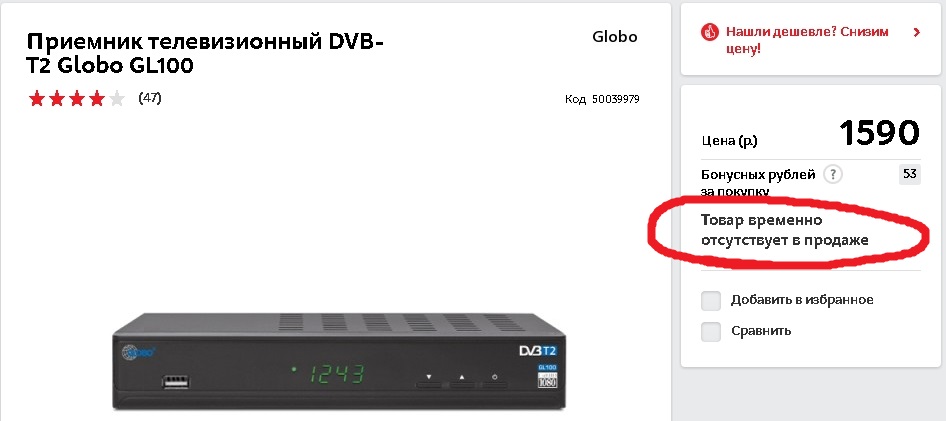Open the 47 reviews count

[150, 98]
